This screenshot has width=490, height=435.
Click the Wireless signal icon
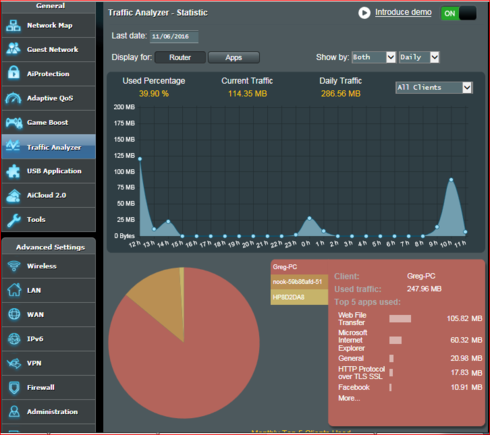(14, 266)
